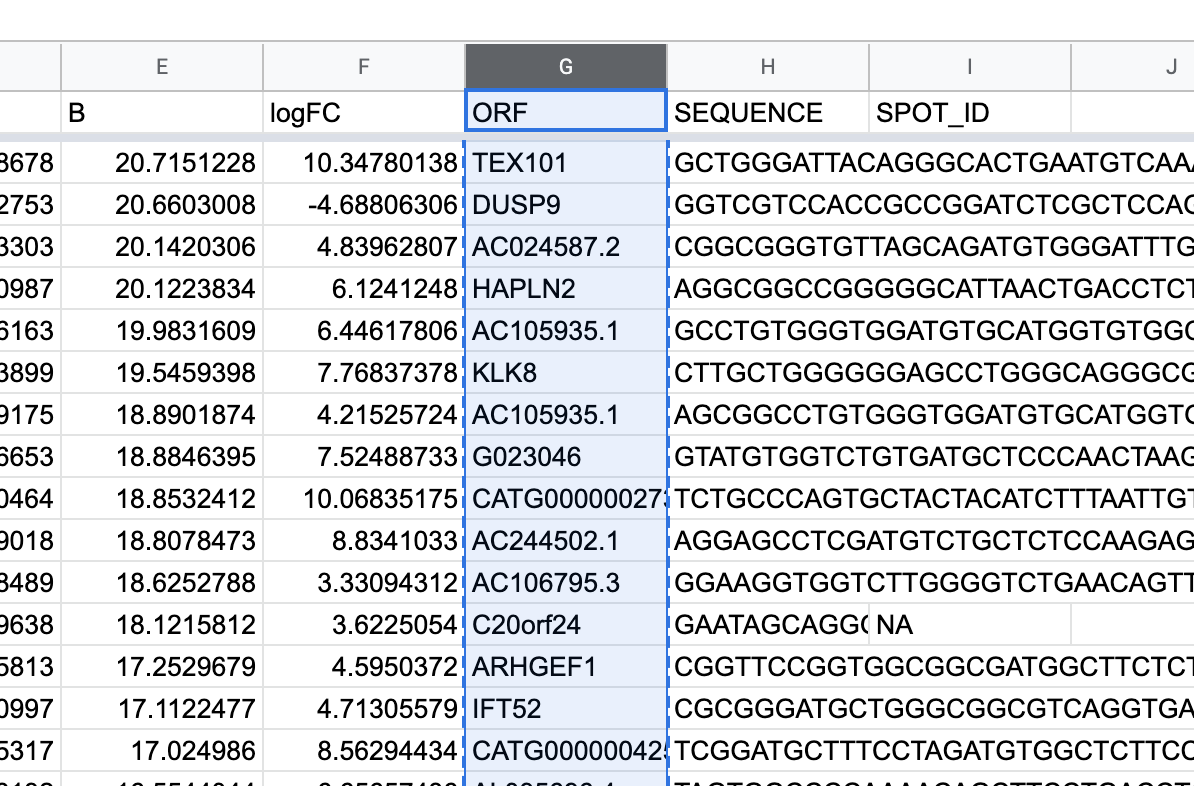Click the logFC cell 3.33094312

coord(364,583)
